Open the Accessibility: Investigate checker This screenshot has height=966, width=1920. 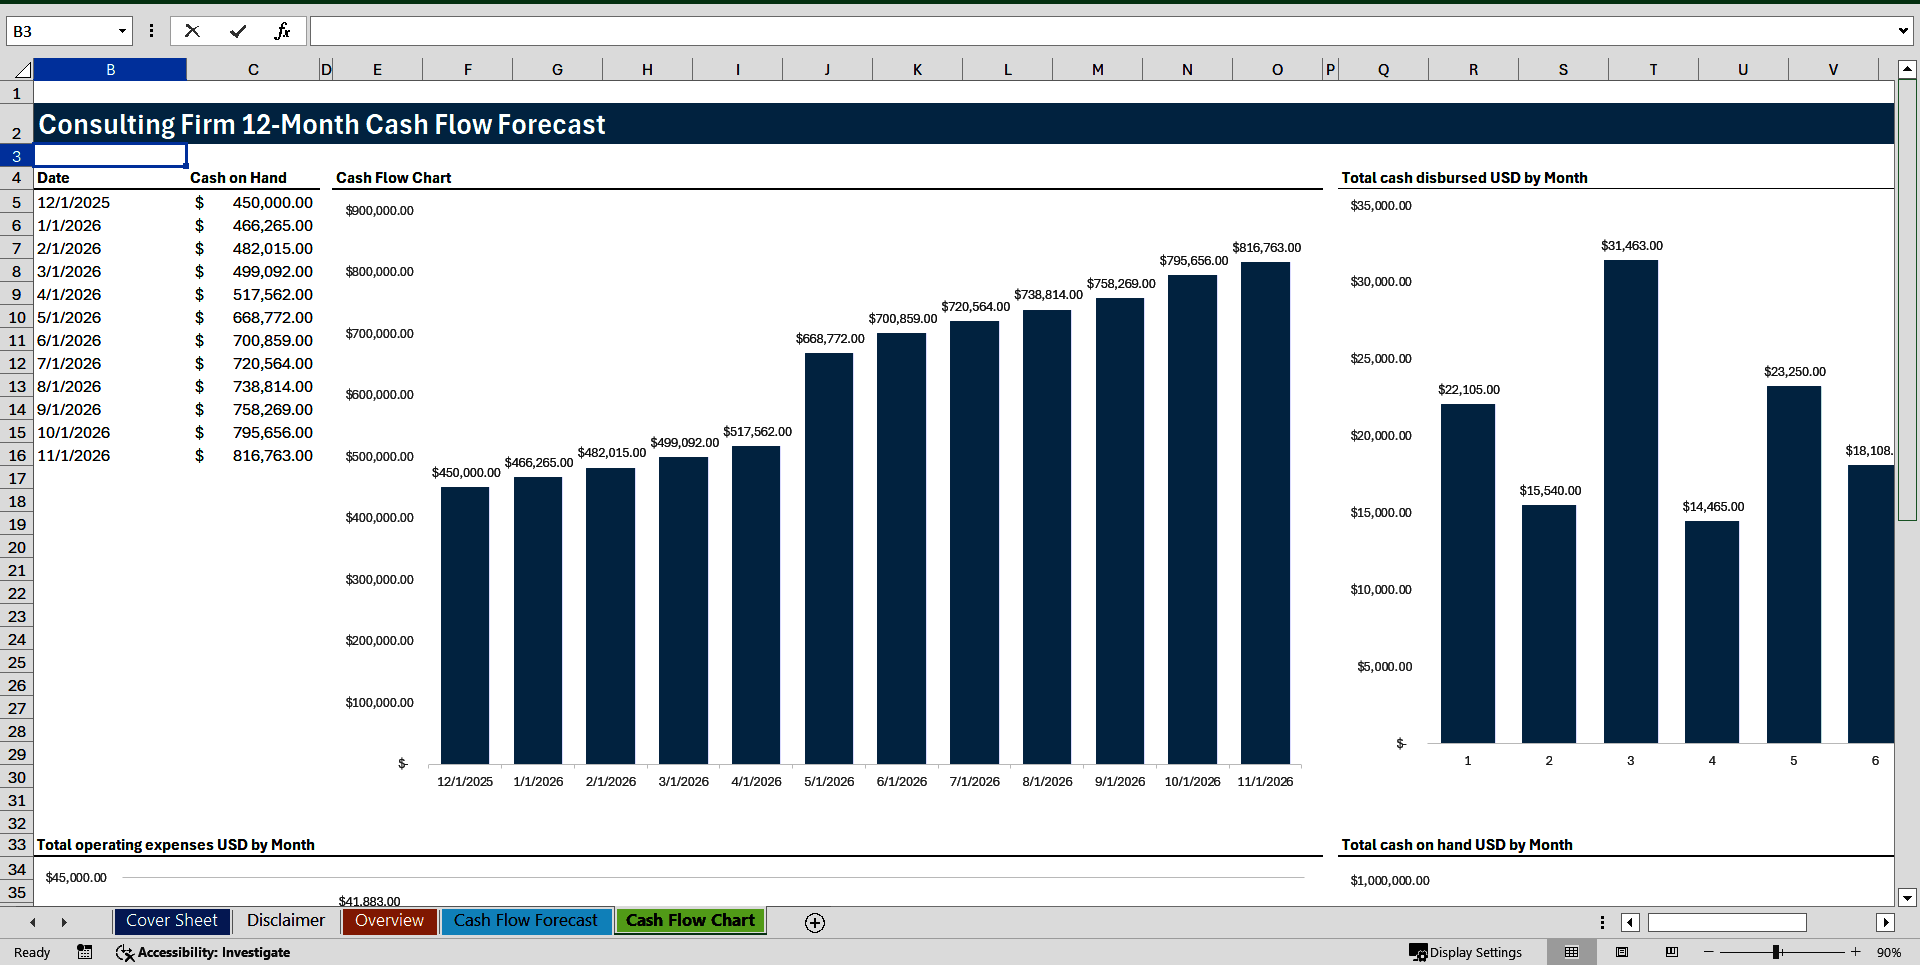[203, 952]
